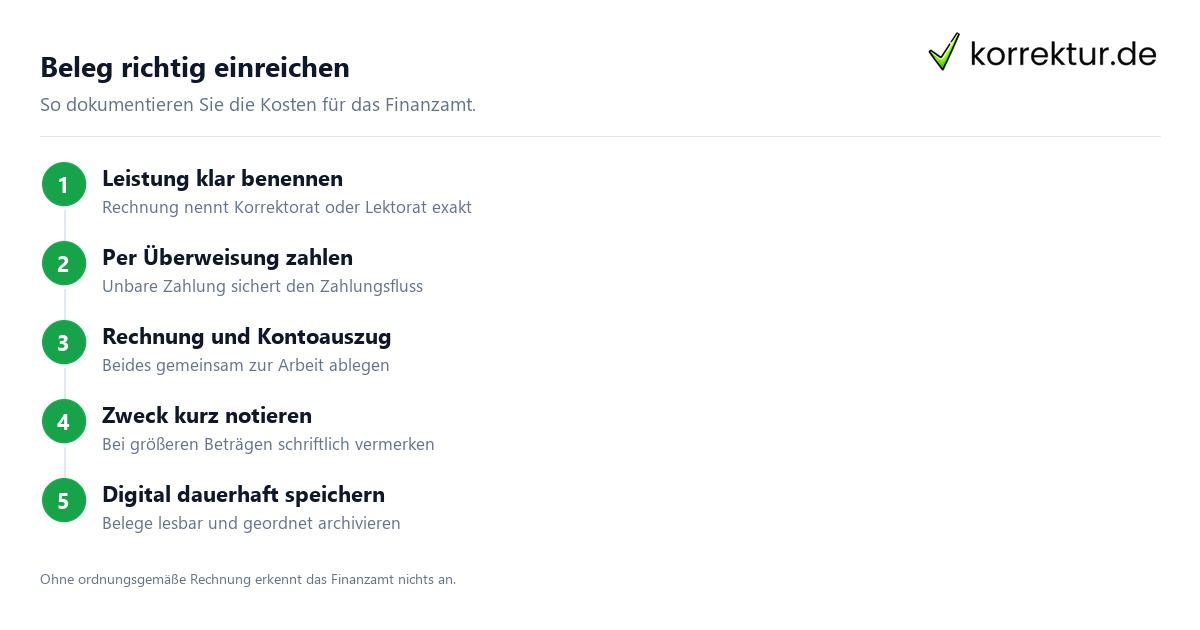This screenshot has height=630, width=1200.
Task: Select the heading Zweck kurz notieren
Action: (x=207, y=416)
